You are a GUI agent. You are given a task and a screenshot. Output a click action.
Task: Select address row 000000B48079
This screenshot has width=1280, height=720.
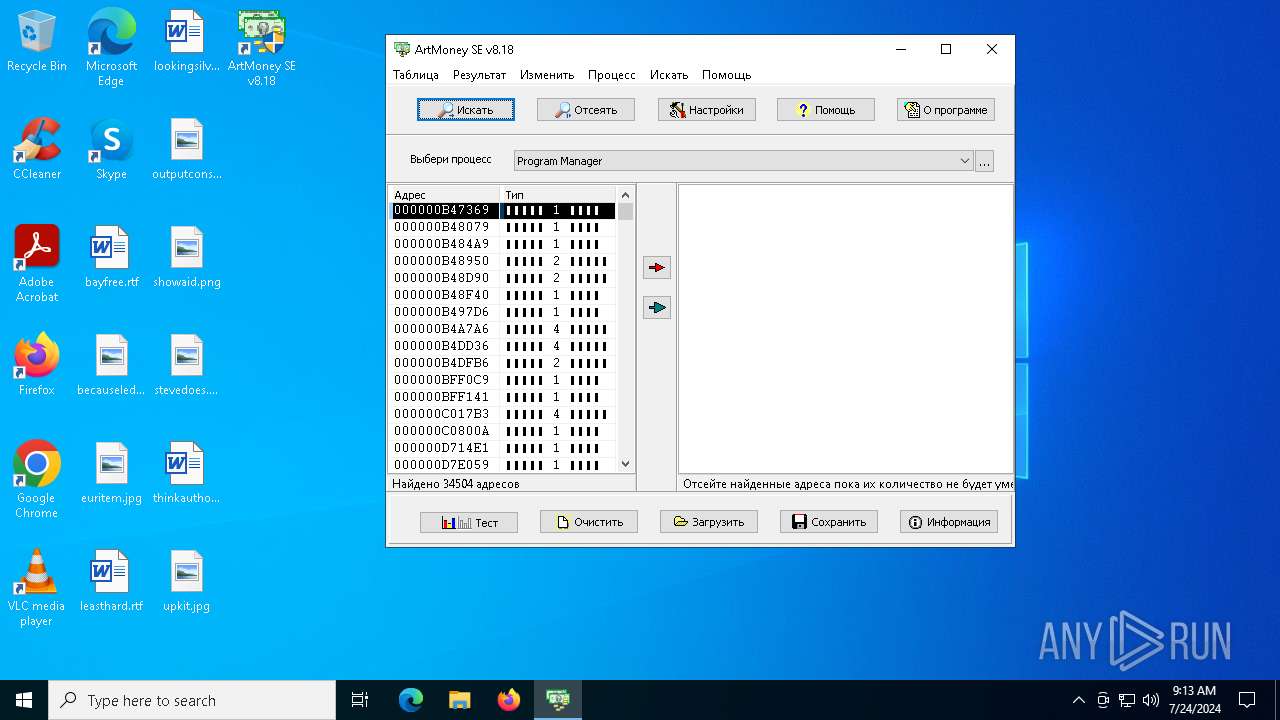502,228
